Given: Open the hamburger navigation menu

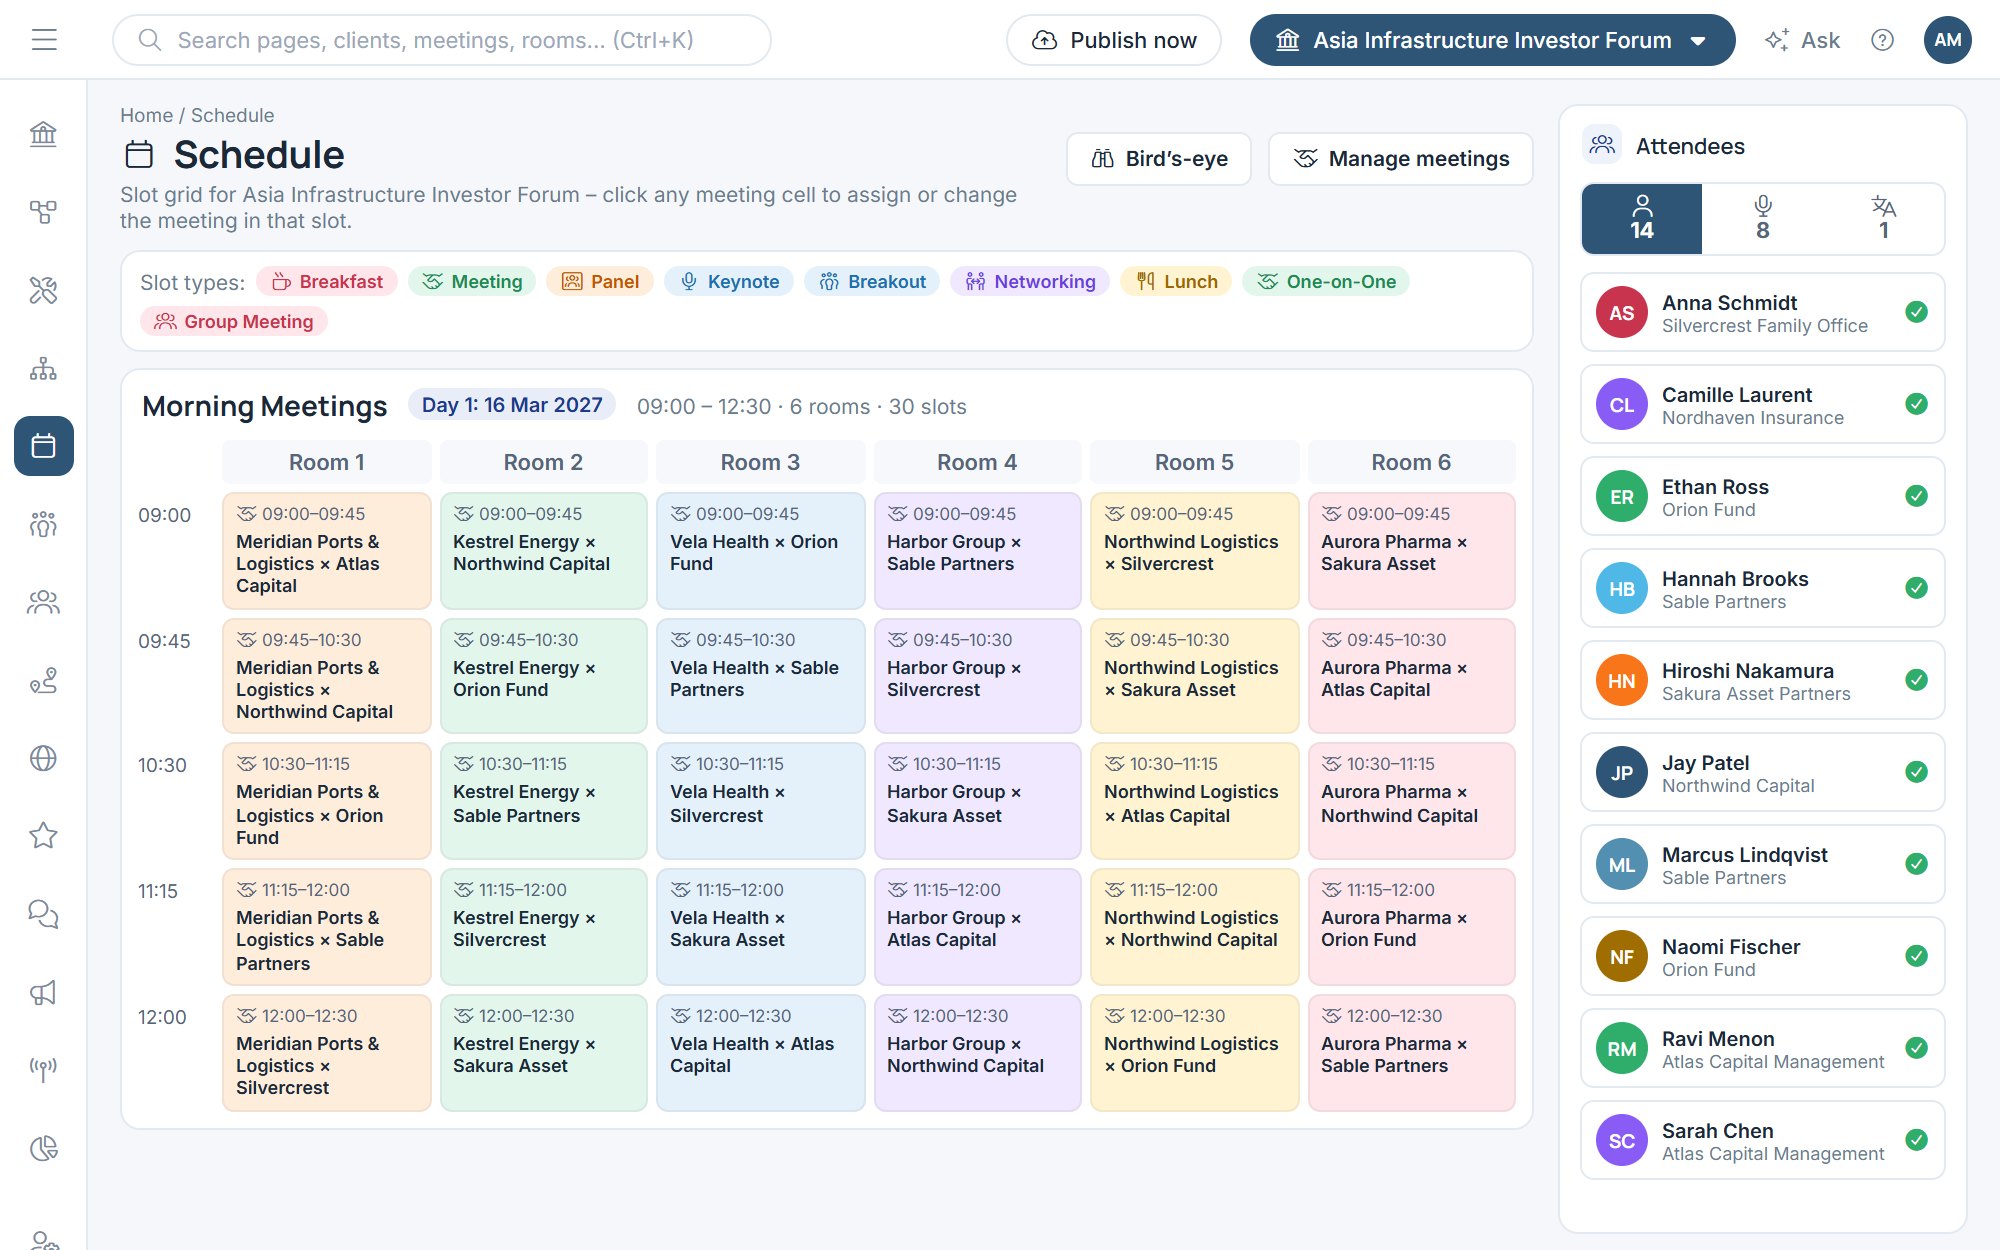Looking at the screenshot, I should (44, 40).
